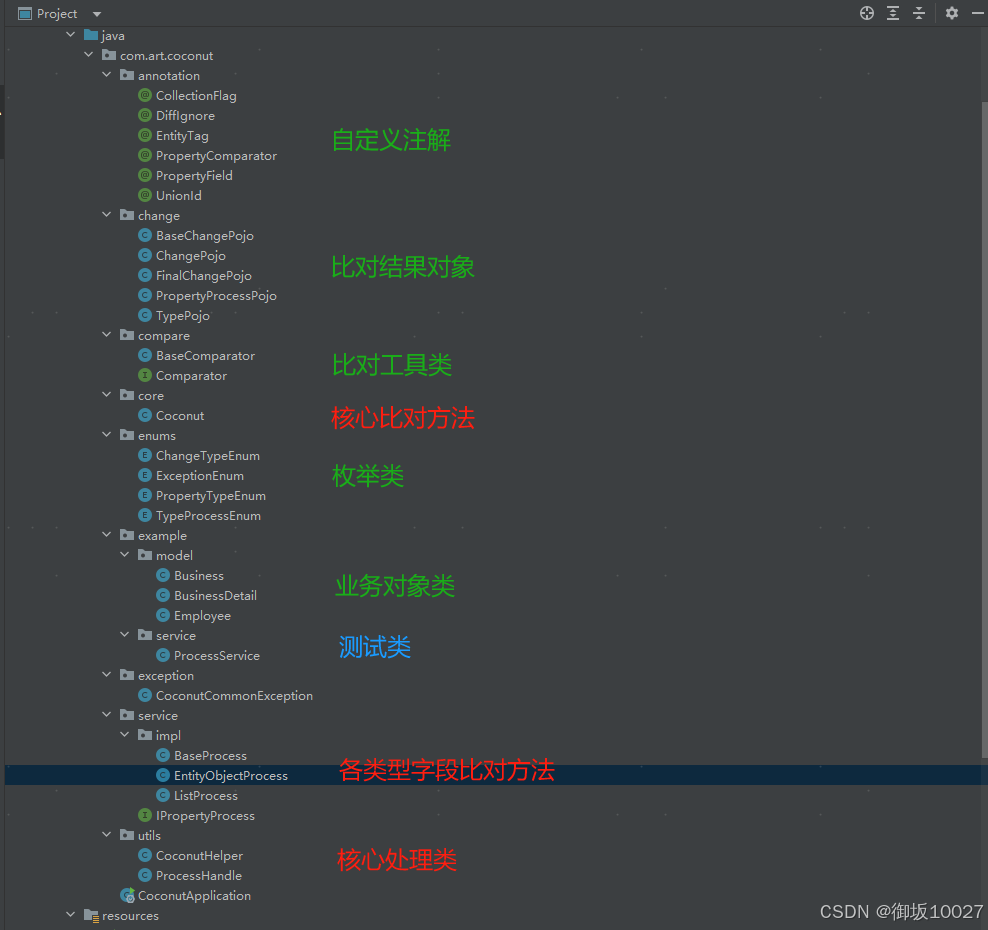Click the Coconut class icon

coord(145,415)
